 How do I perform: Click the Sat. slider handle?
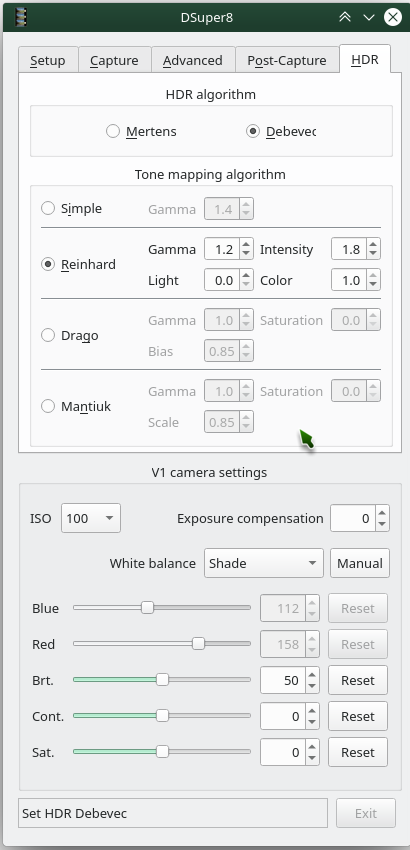162,752
